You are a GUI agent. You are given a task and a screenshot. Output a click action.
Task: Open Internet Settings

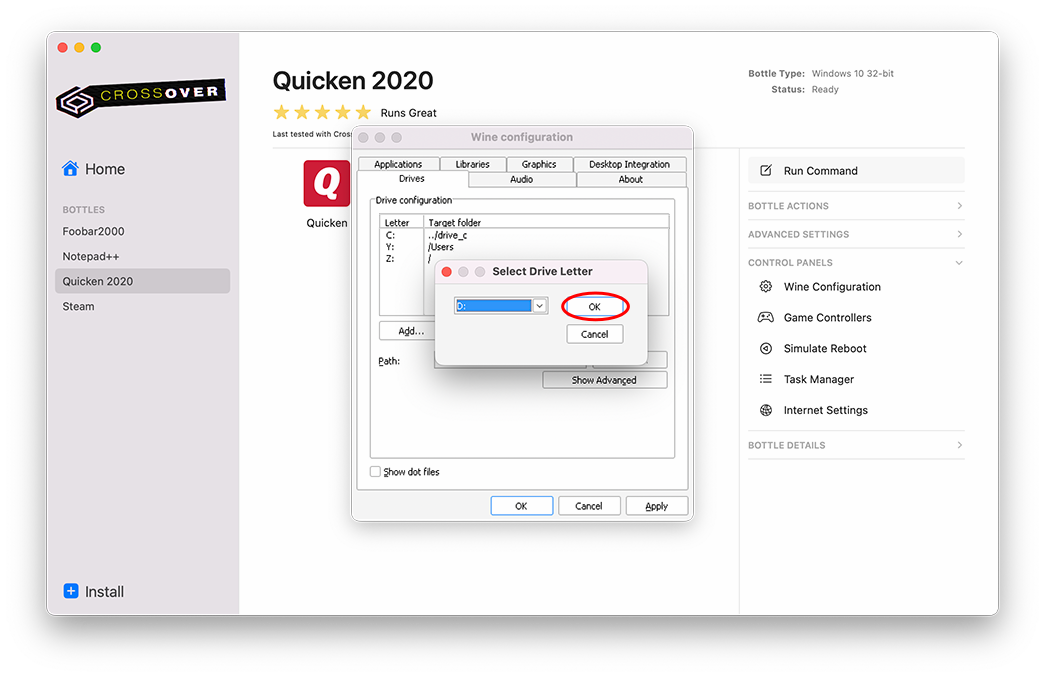[x=825, y=410]
